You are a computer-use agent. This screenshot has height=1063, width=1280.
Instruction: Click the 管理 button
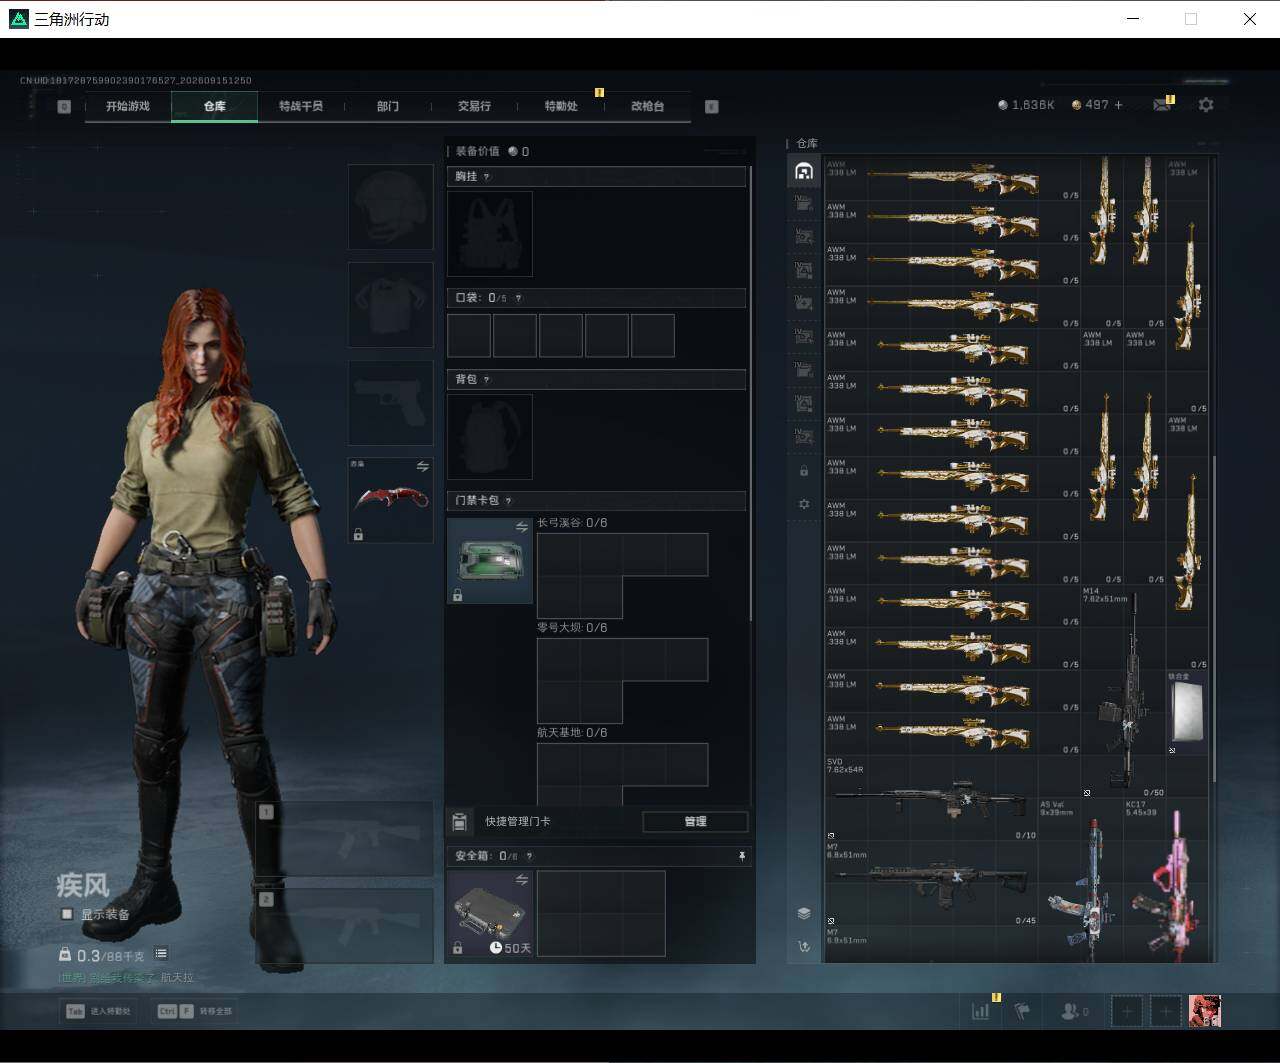point(695,822)
